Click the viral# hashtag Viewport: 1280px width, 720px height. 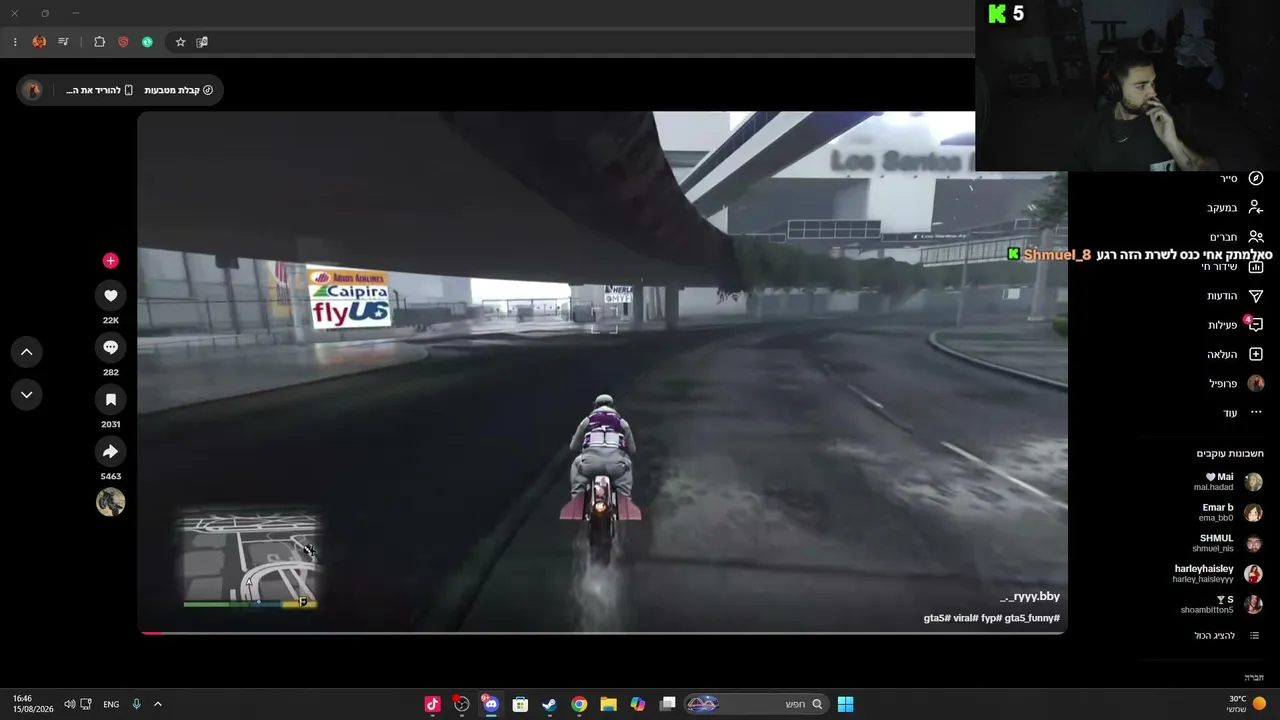tap(966, 618)
